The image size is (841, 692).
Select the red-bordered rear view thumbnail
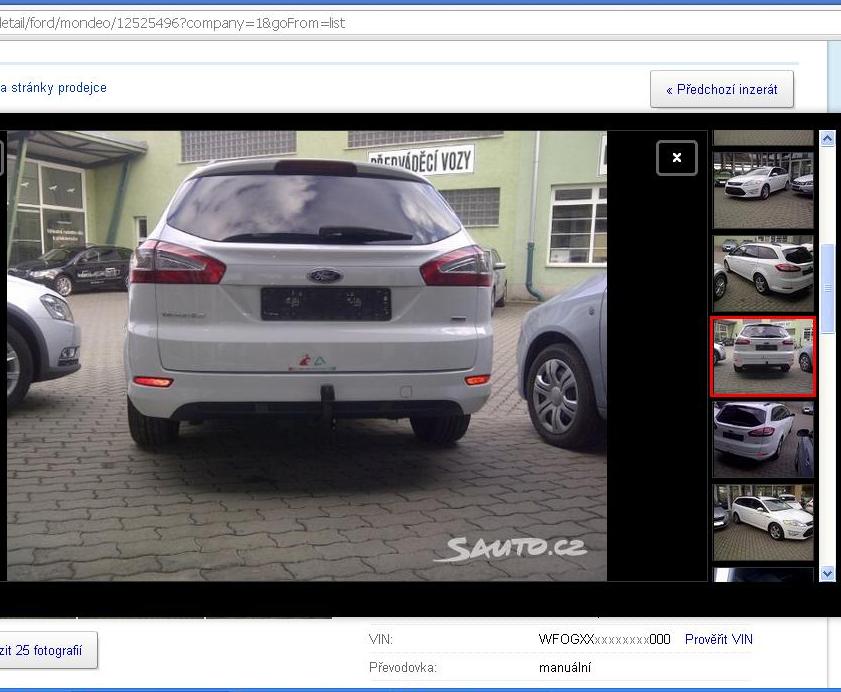tap(763, 357)
